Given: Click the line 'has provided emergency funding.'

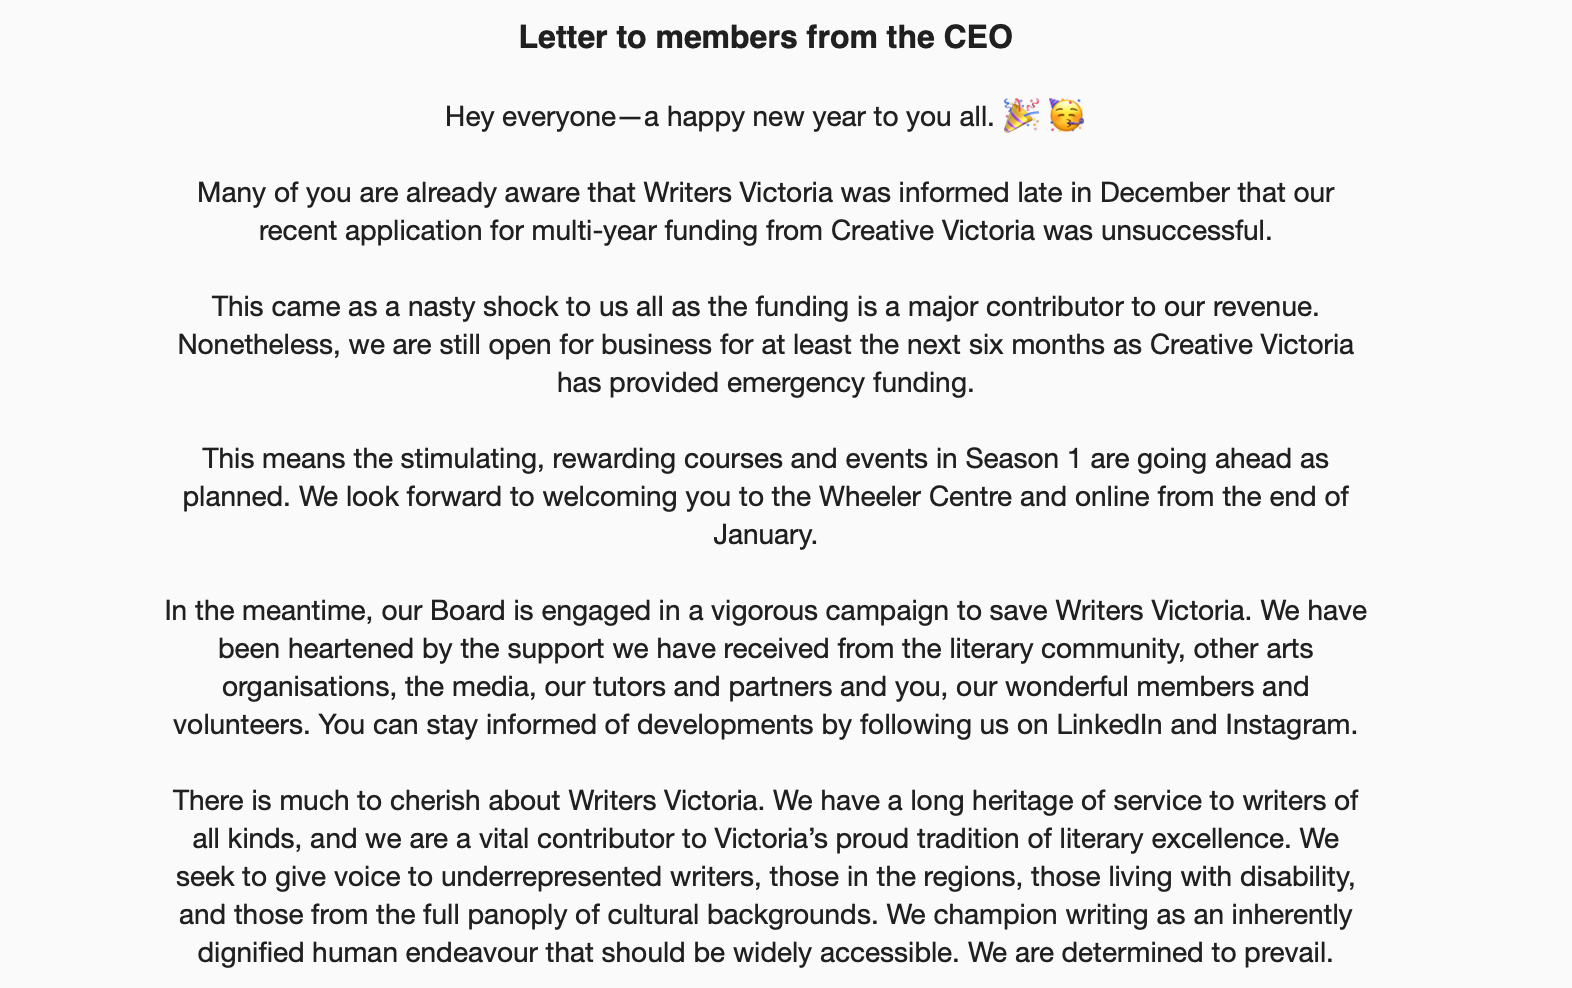Looking at the screenshot, I should (x=765, y=383).
